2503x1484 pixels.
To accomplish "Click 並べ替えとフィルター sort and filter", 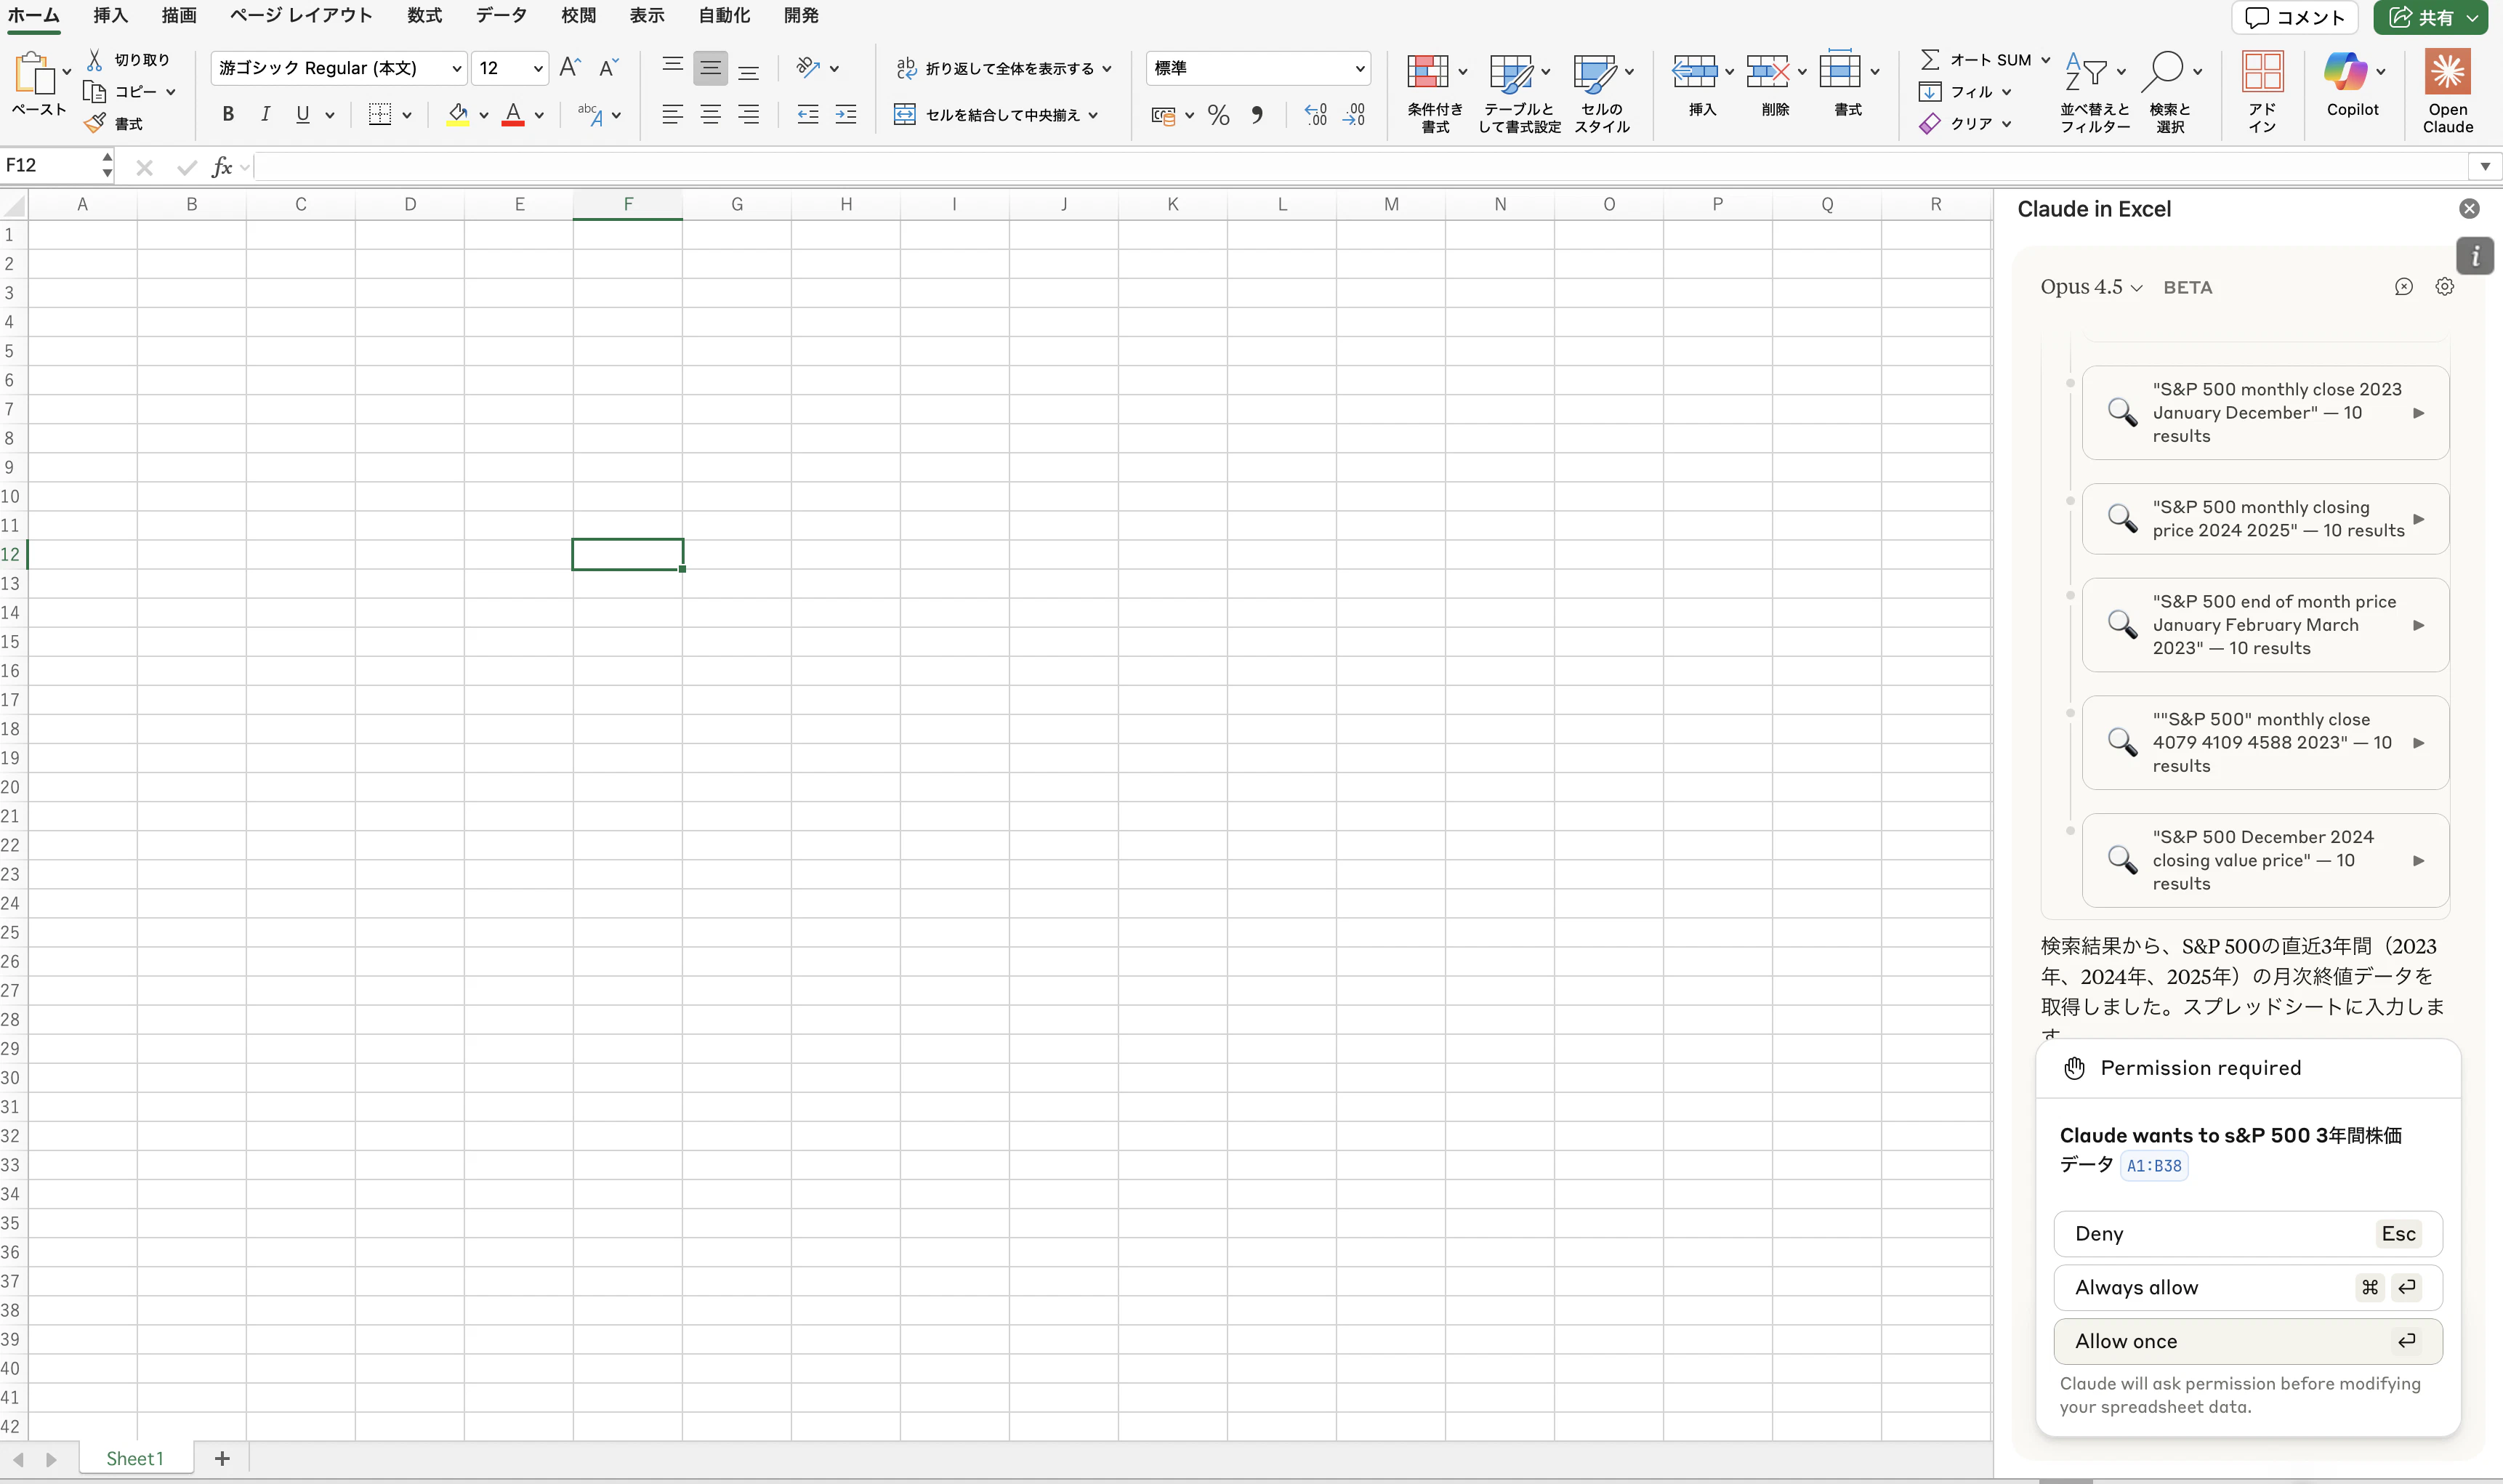I will [2093, 90].
